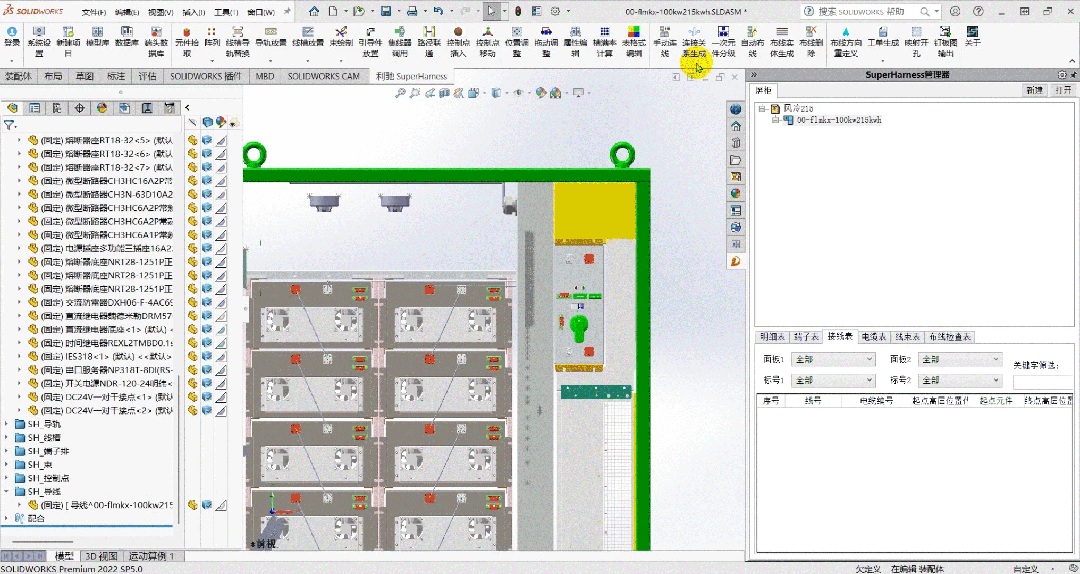Run the 自动布线 auto routing tool
The image size is (1080, 574).
point(752,41)
